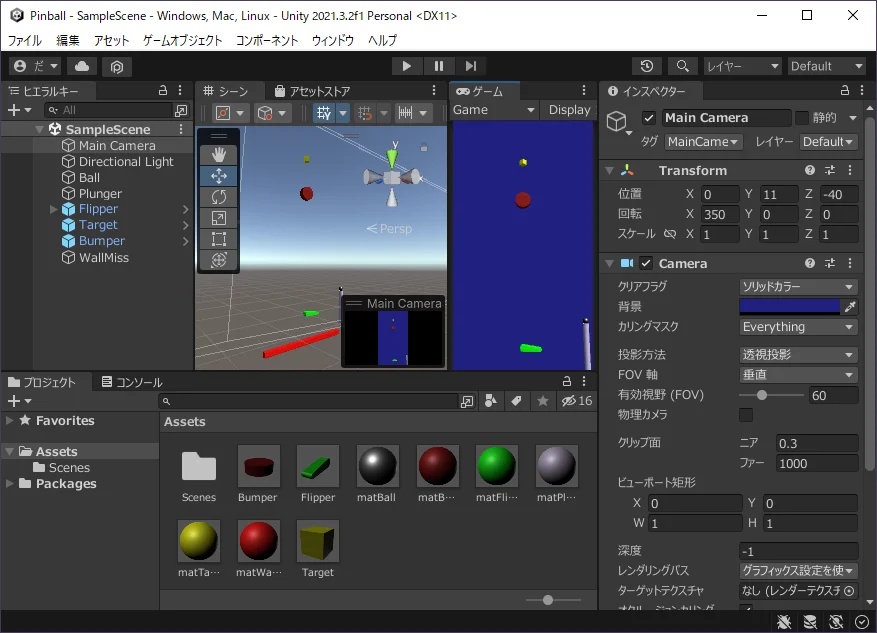Image resolution: width=877 pixels, height=633 pixels.
Task: Open the projection method dropdown
Action: pyautogui.click(x=798, y=355)
